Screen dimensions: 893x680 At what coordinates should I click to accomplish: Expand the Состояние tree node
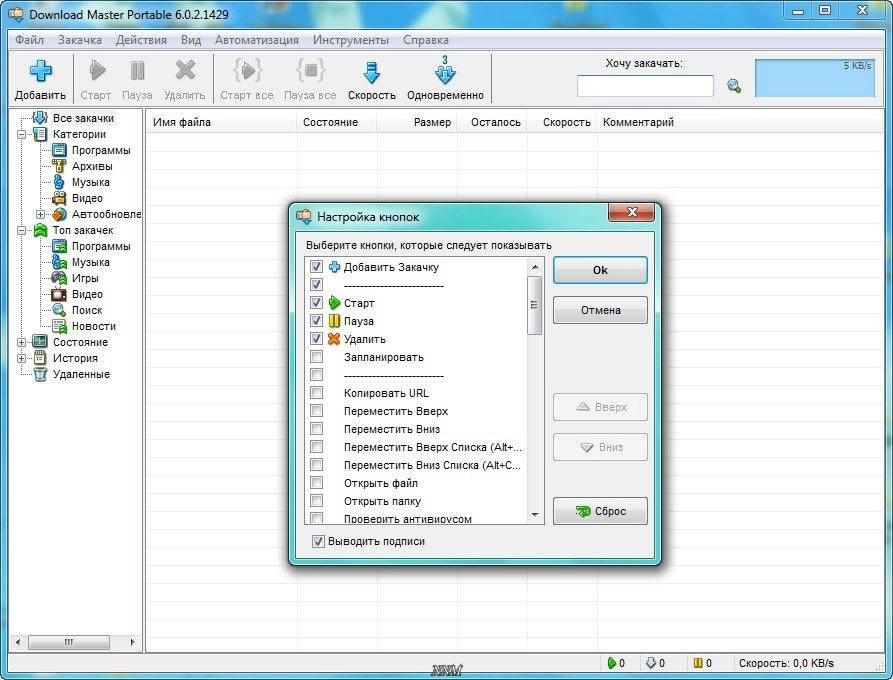click(x=22, y=342)
